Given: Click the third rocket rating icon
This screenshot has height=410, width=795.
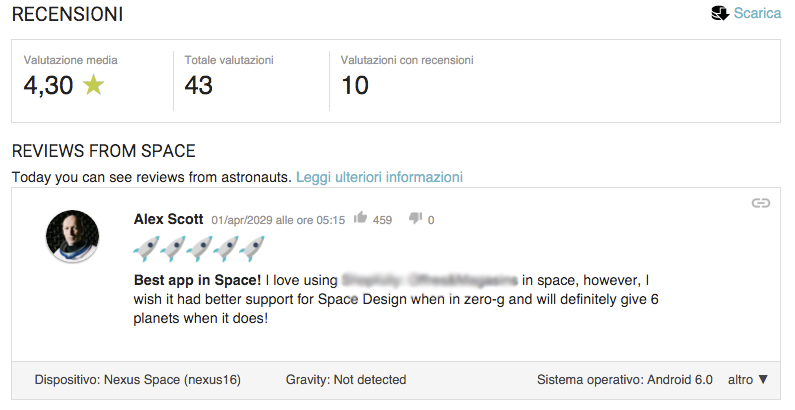Looking at the screenshot, I should tap(199, 248).
